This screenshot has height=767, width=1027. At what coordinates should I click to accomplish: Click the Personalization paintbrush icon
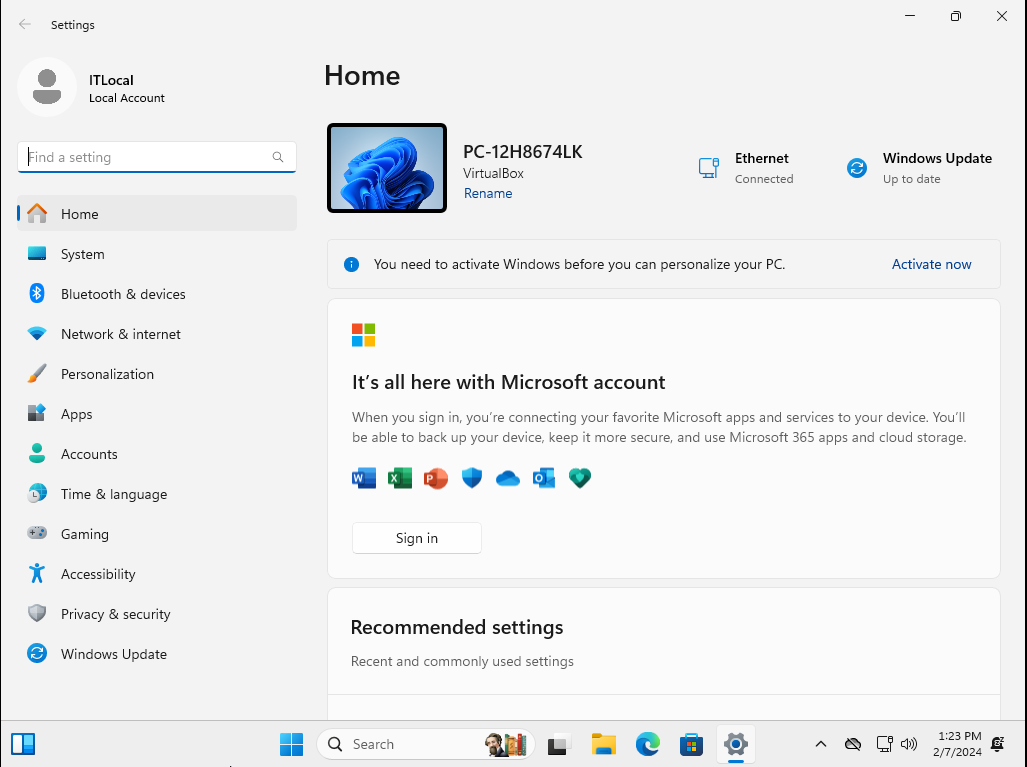click(37, 373)
